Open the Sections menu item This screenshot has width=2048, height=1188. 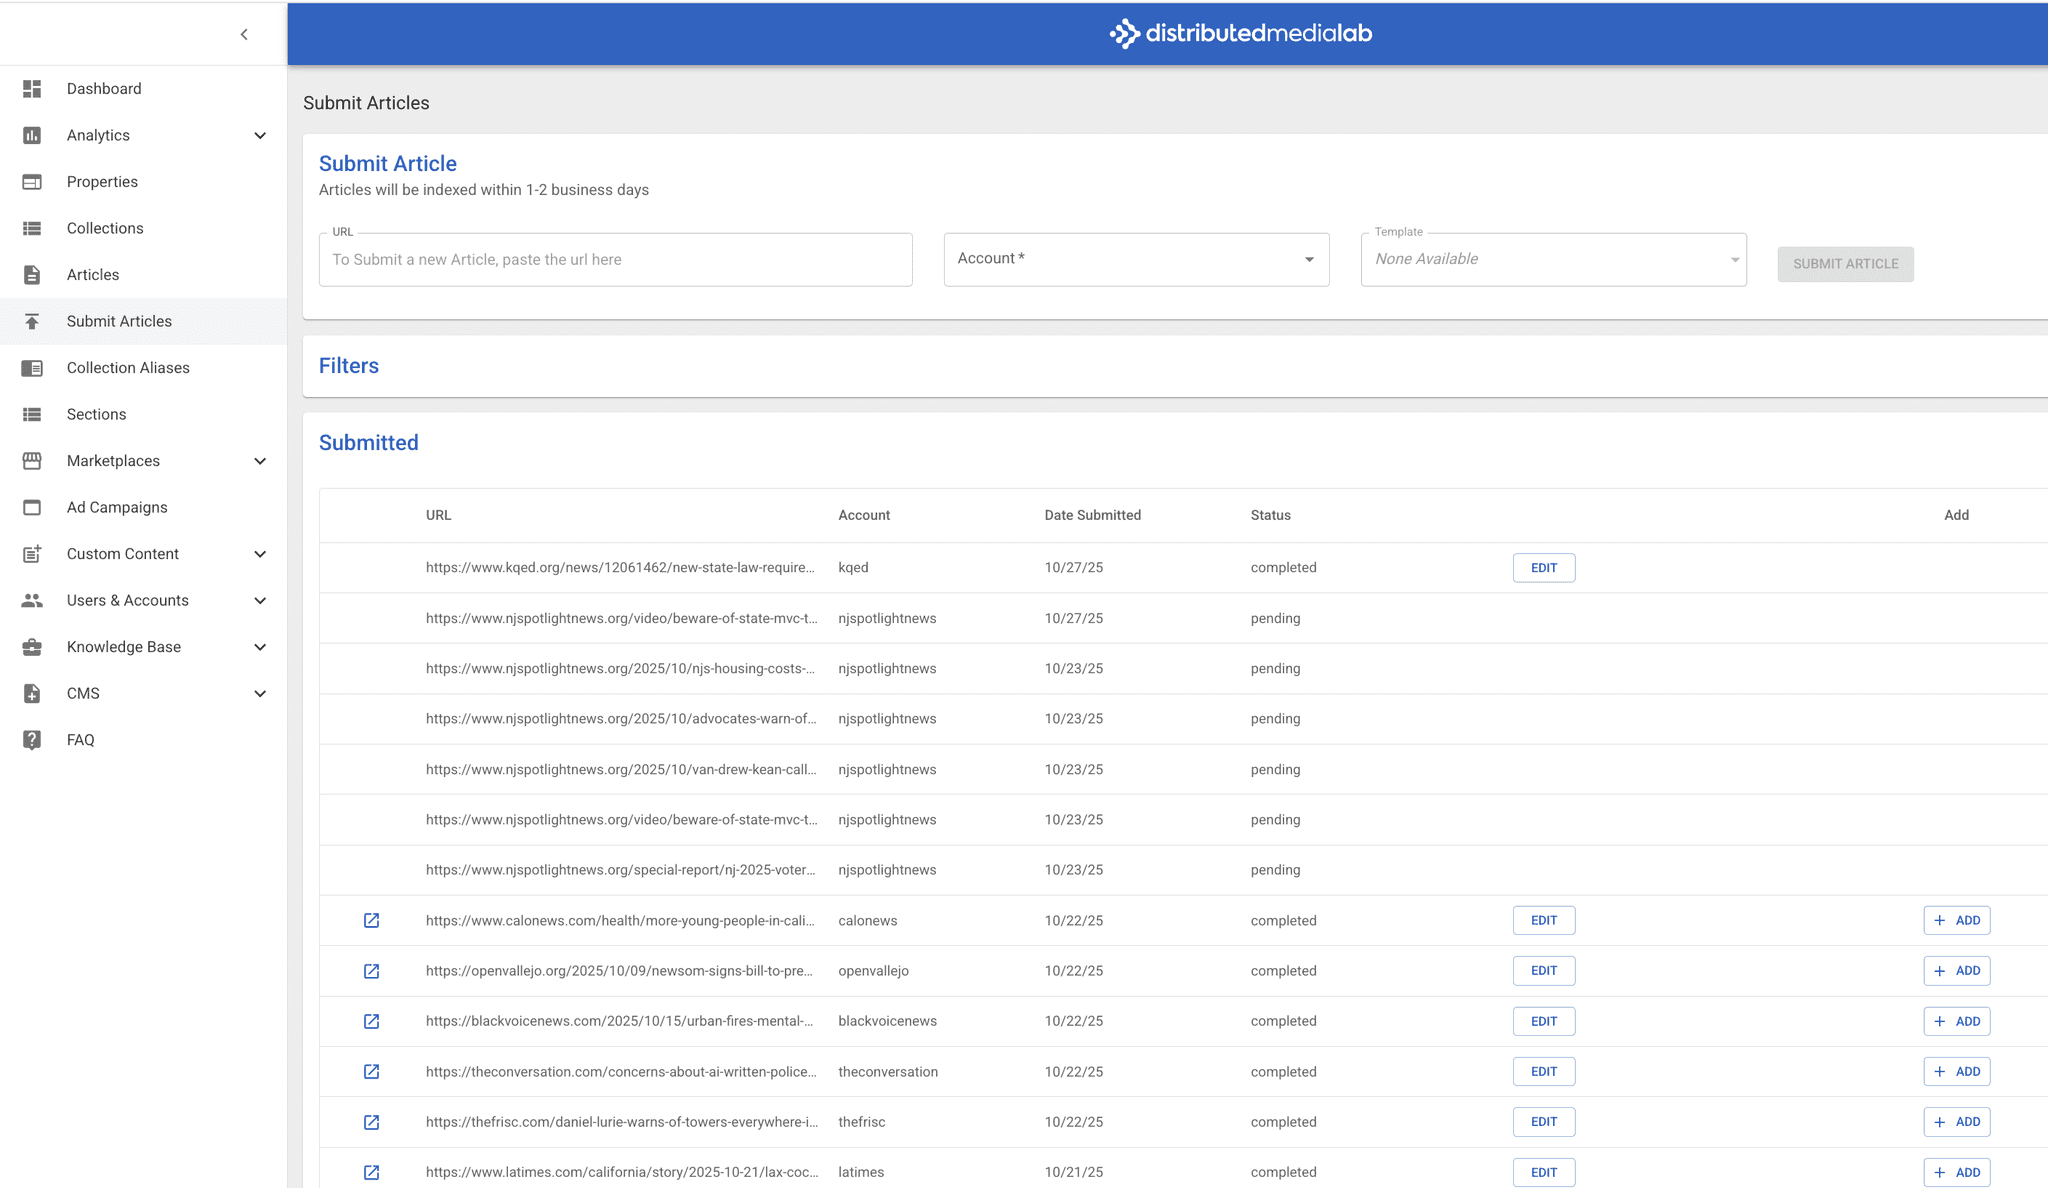[96, 414]
